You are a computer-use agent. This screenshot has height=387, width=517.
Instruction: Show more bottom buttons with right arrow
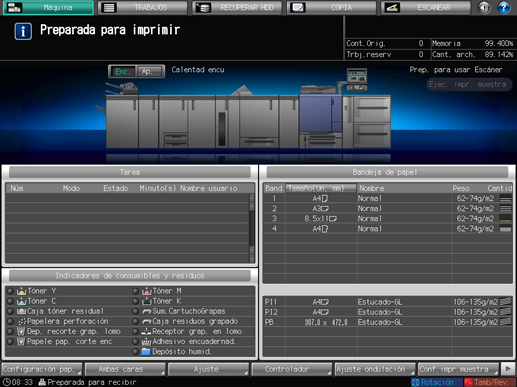click(x=508, y=369)
